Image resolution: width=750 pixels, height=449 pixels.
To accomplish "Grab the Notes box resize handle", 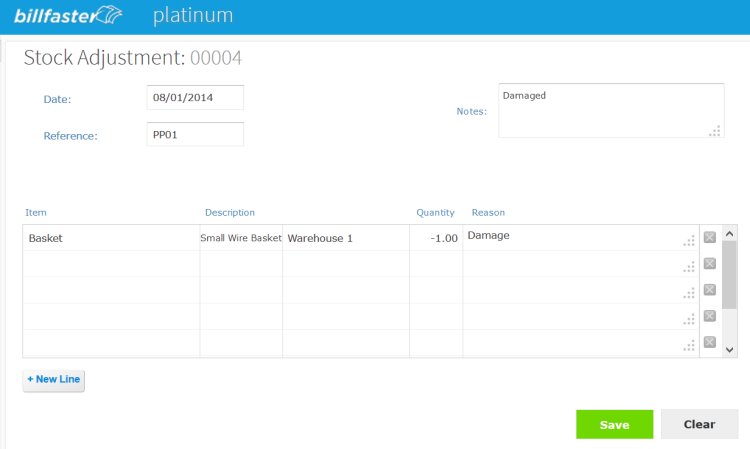I will pos(715,131).
